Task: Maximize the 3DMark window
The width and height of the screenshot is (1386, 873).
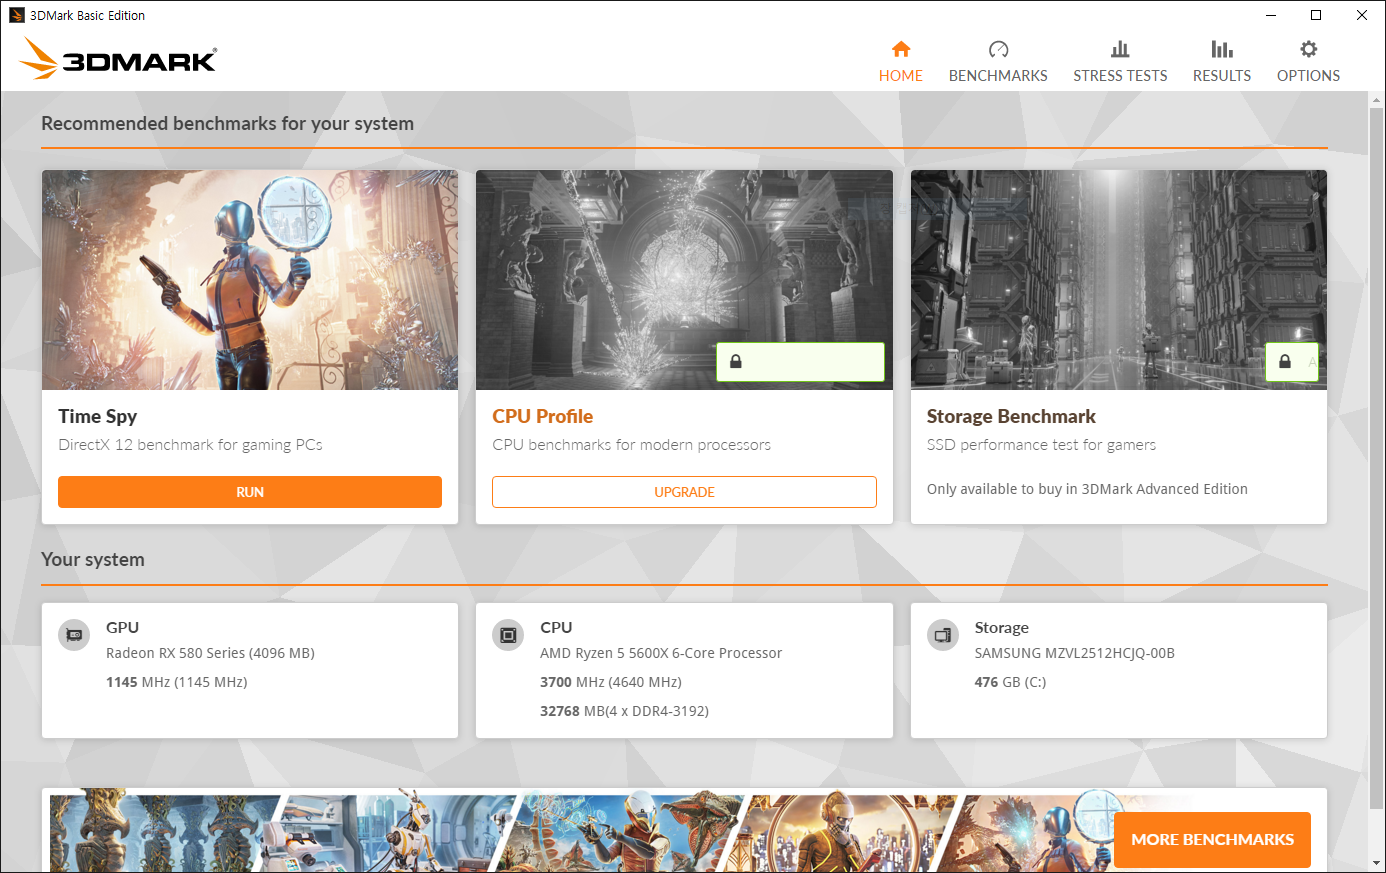Action: (x=1316, y=15)
